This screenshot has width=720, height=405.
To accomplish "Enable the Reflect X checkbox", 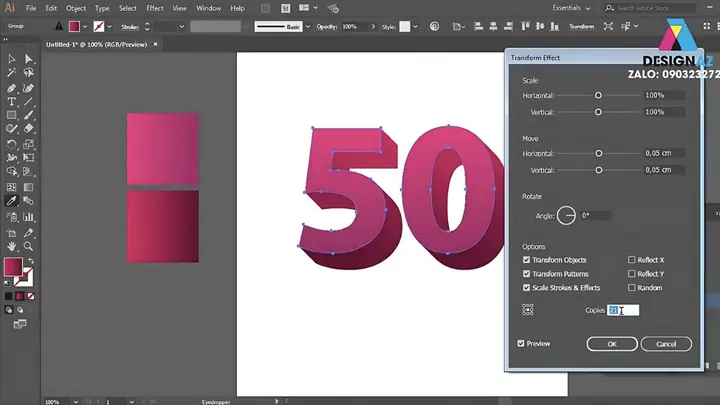I will pyautogui.click(x=632, y=260).
